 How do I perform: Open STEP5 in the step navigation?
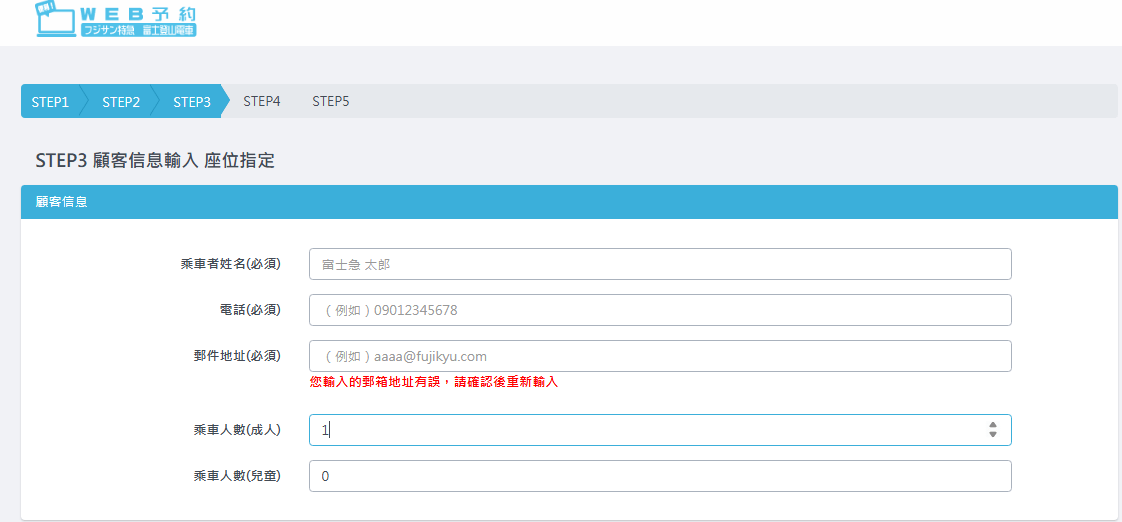(x=331, y=101)
